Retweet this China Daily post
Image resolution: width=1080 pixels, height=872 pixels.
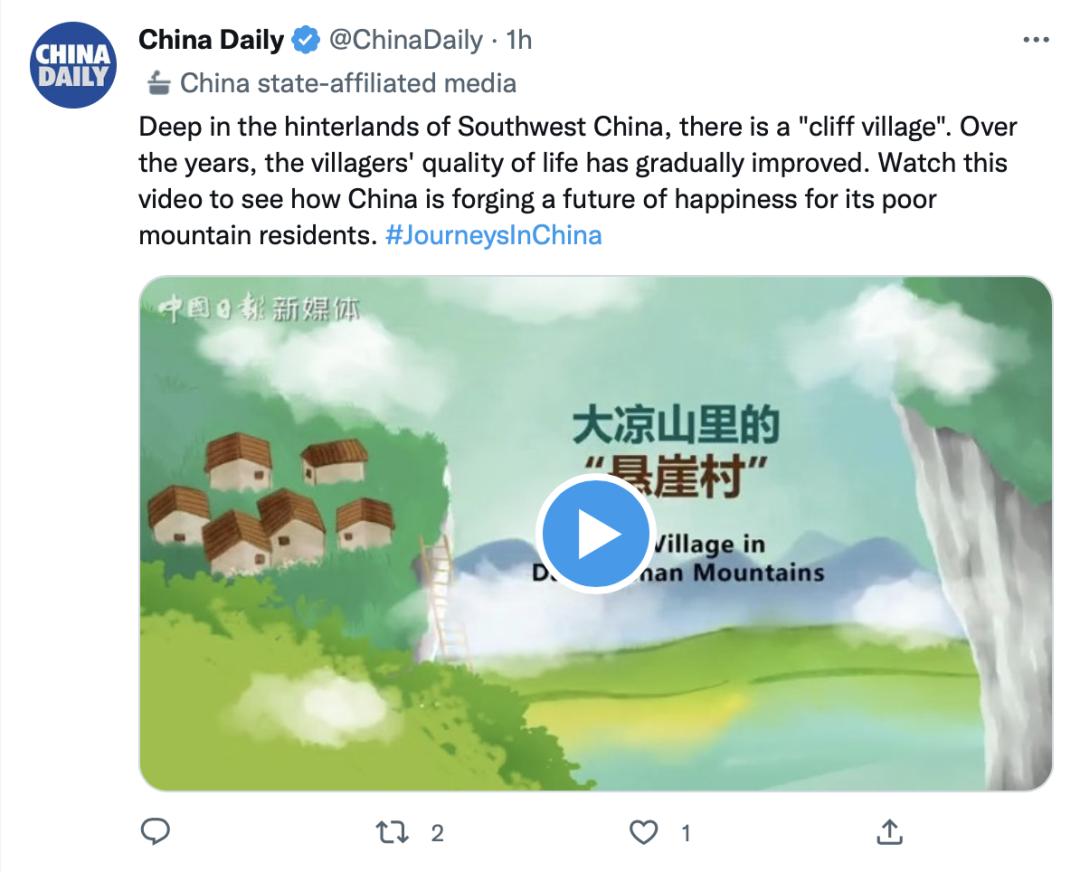[392, 832]
